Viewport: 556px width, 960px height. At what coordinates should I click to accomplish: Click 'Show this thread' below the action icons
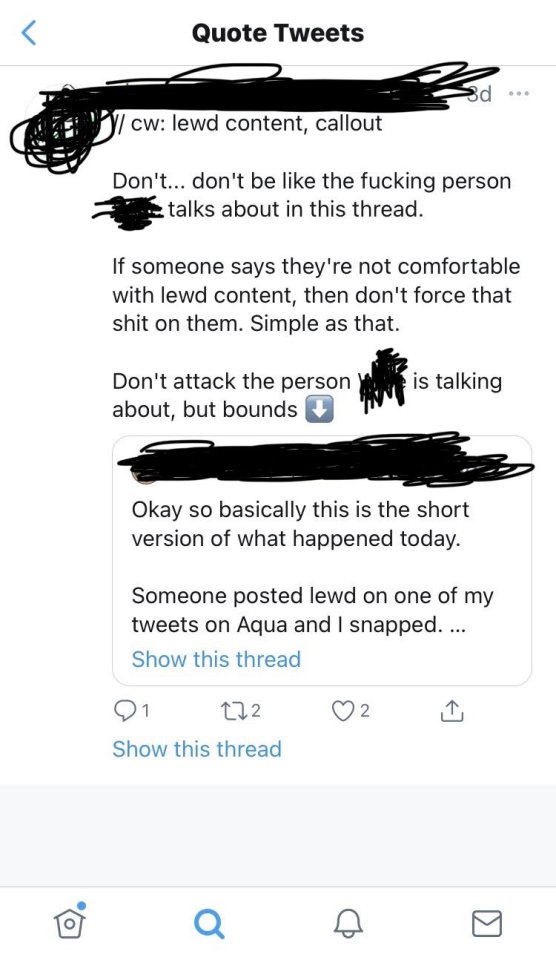click(x=197, y=749)
